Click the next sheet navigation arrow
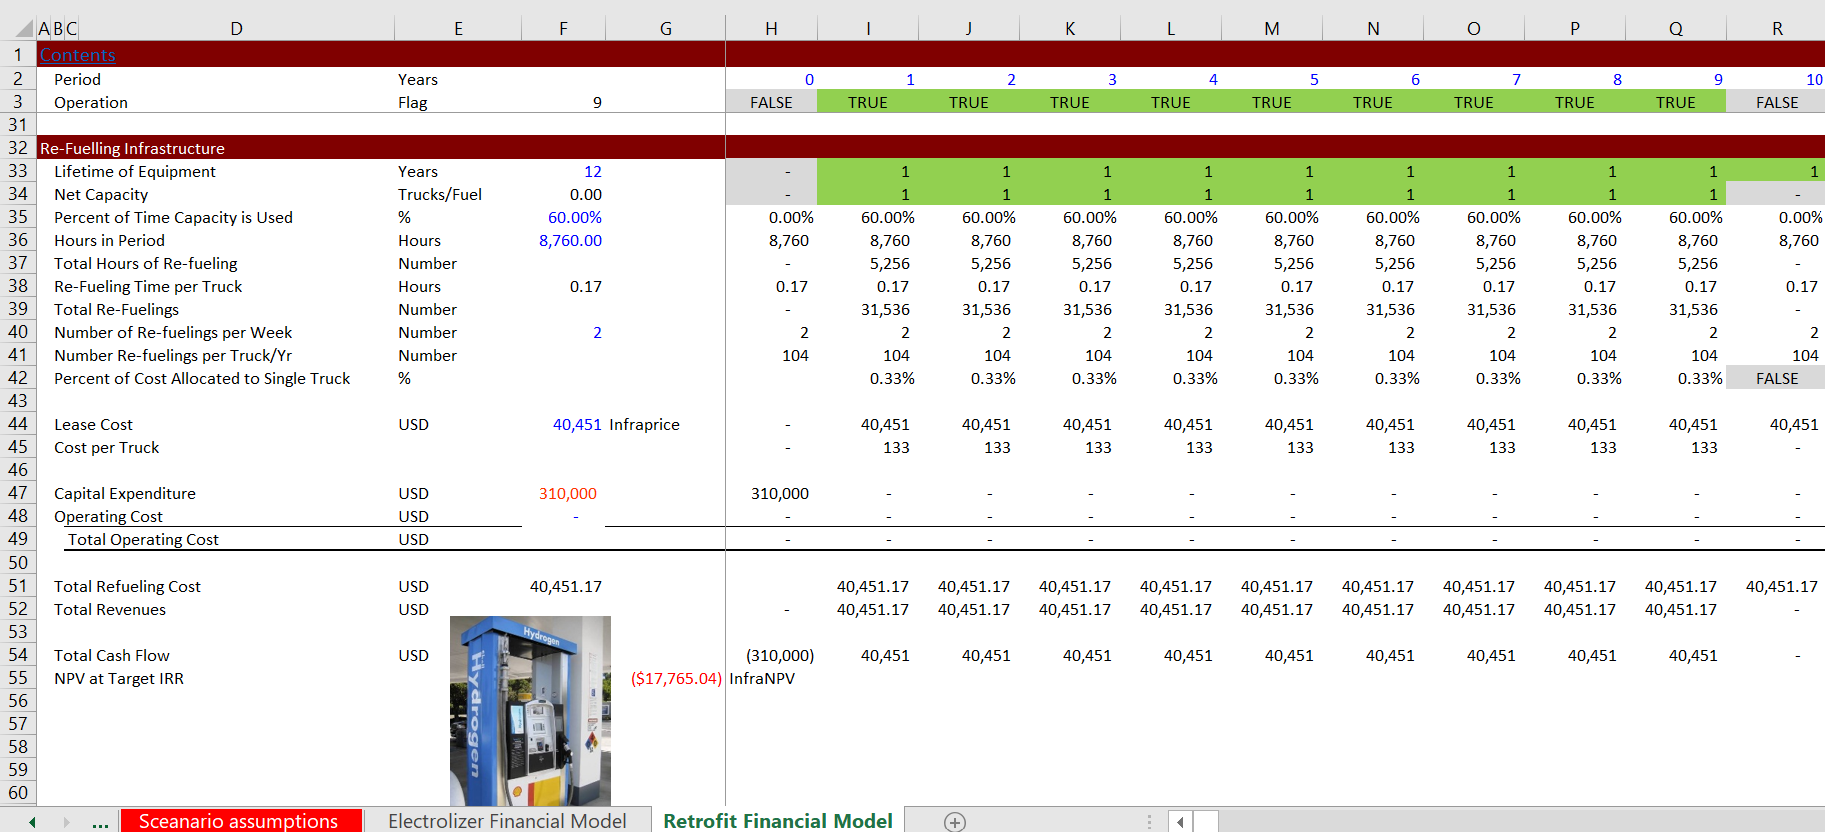 tap(66, 822)
